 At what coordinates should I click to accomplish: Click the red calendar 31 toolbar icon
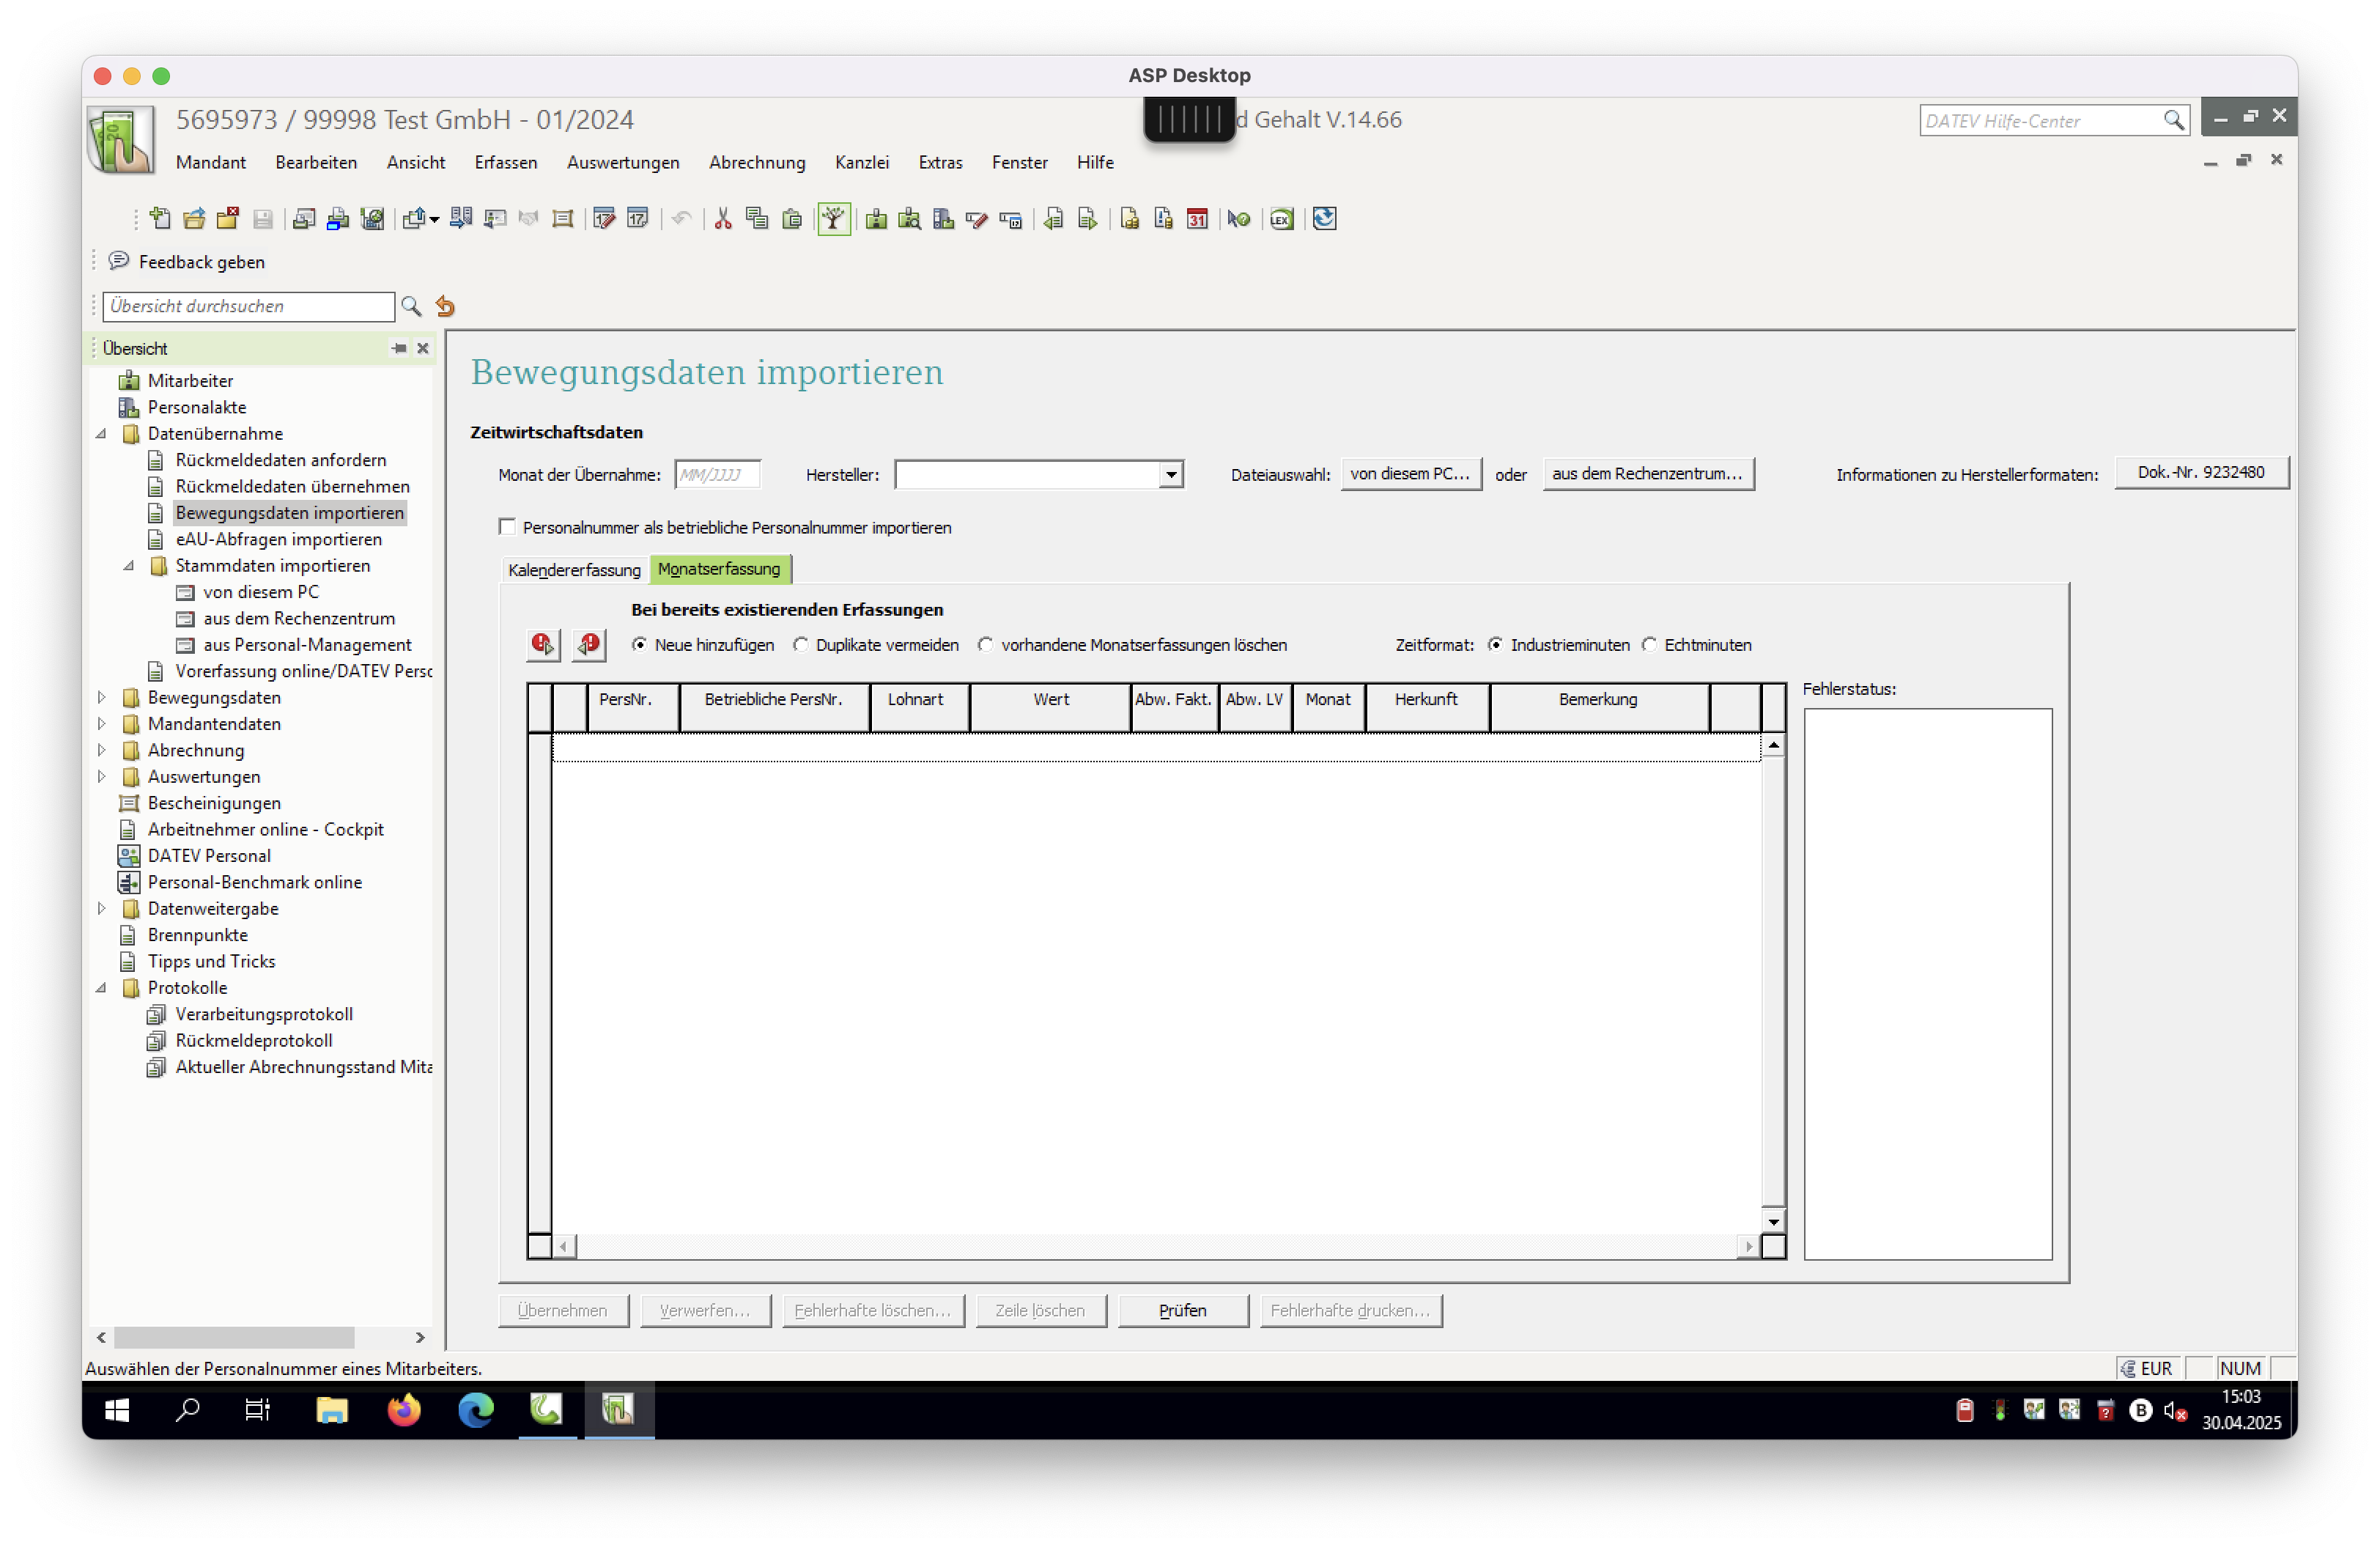[x=1197, y=219]
